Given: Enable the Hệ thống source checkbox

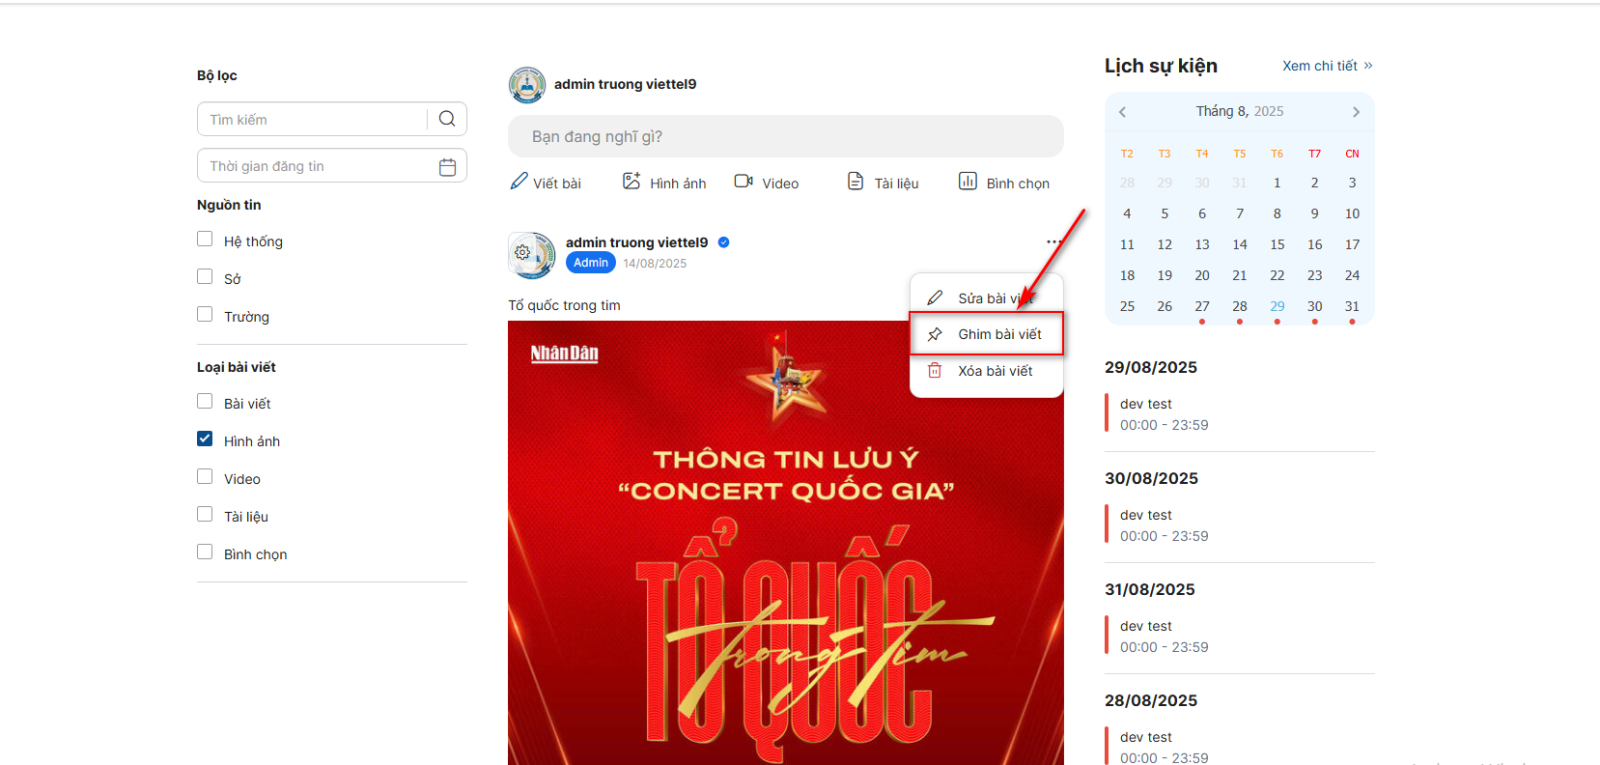Looking at the screenshot, I should coord(205,239).
